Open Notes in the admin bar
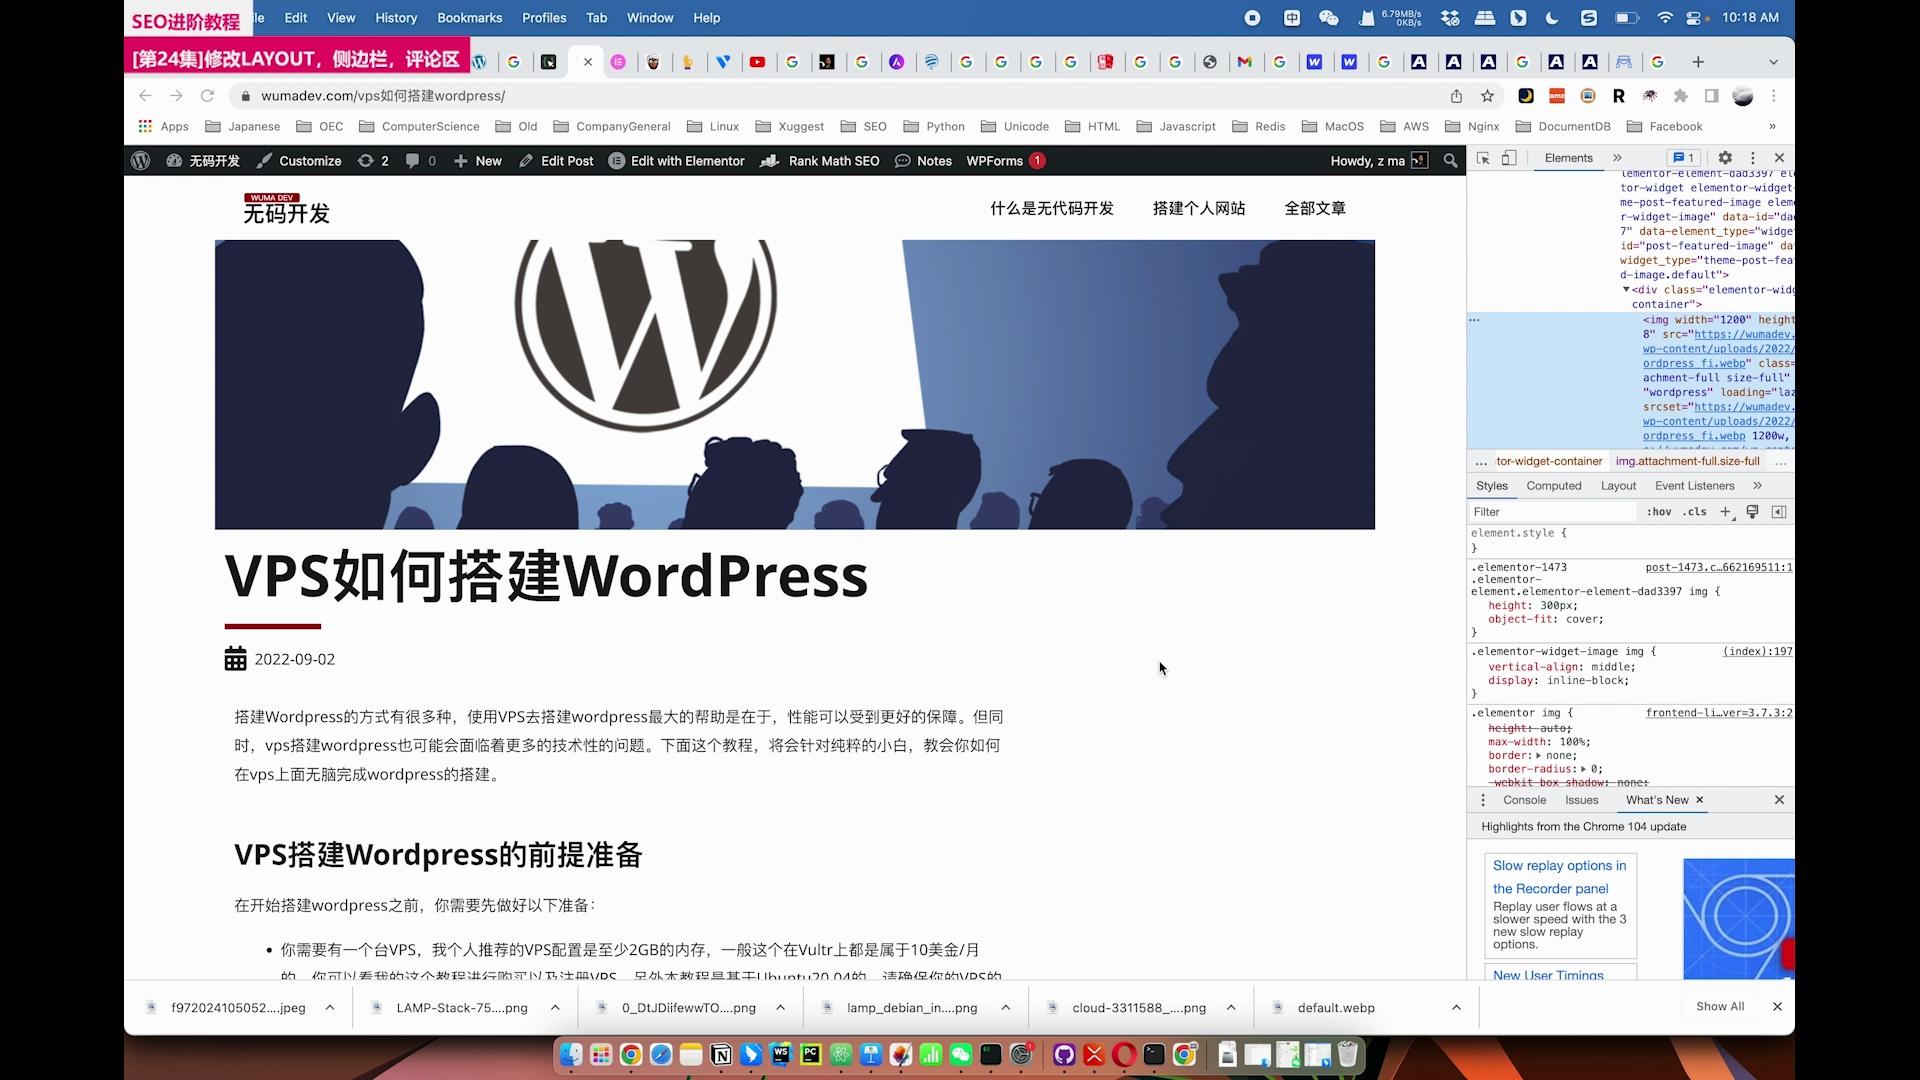The height and width of the screenshot is (1080, 1920). pyautogui.click(x=923, y=160)
